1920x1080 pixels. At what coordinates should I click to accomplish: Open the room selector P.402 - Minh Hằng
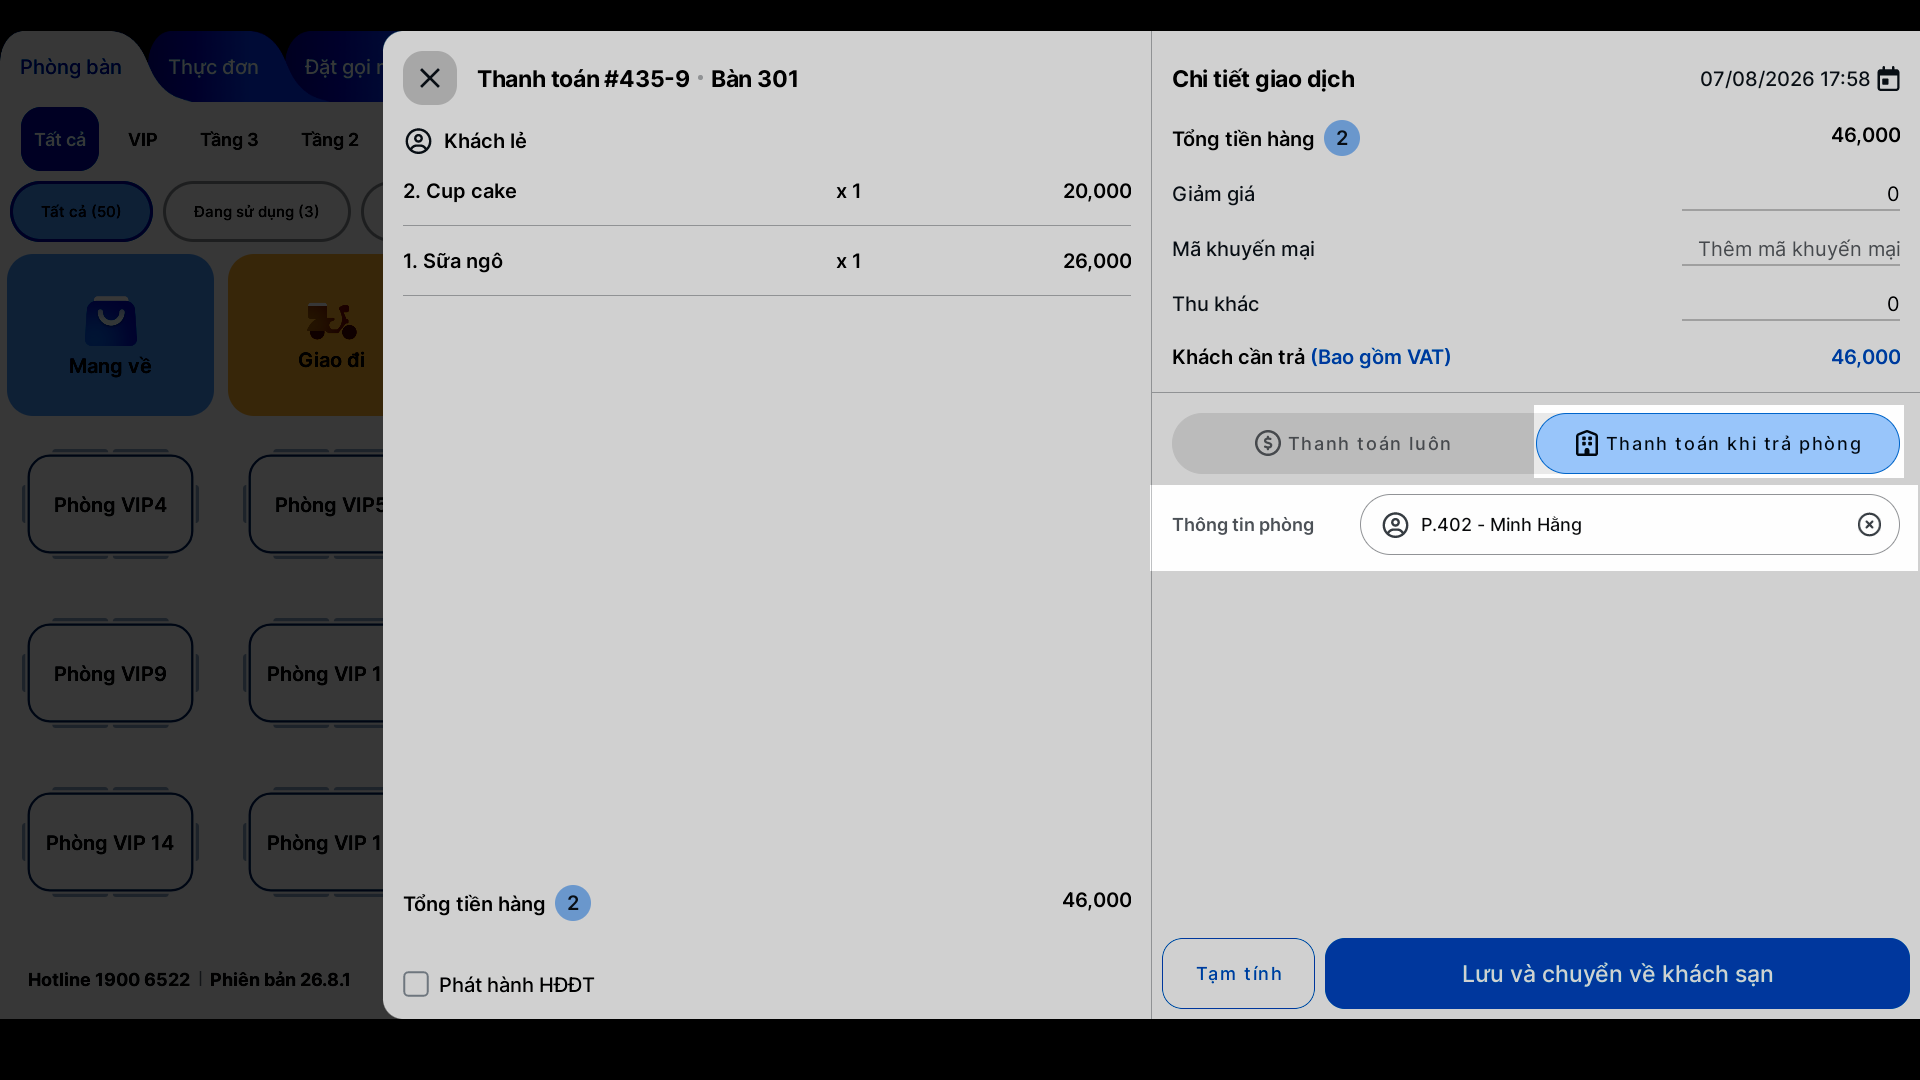point(1629,525)
